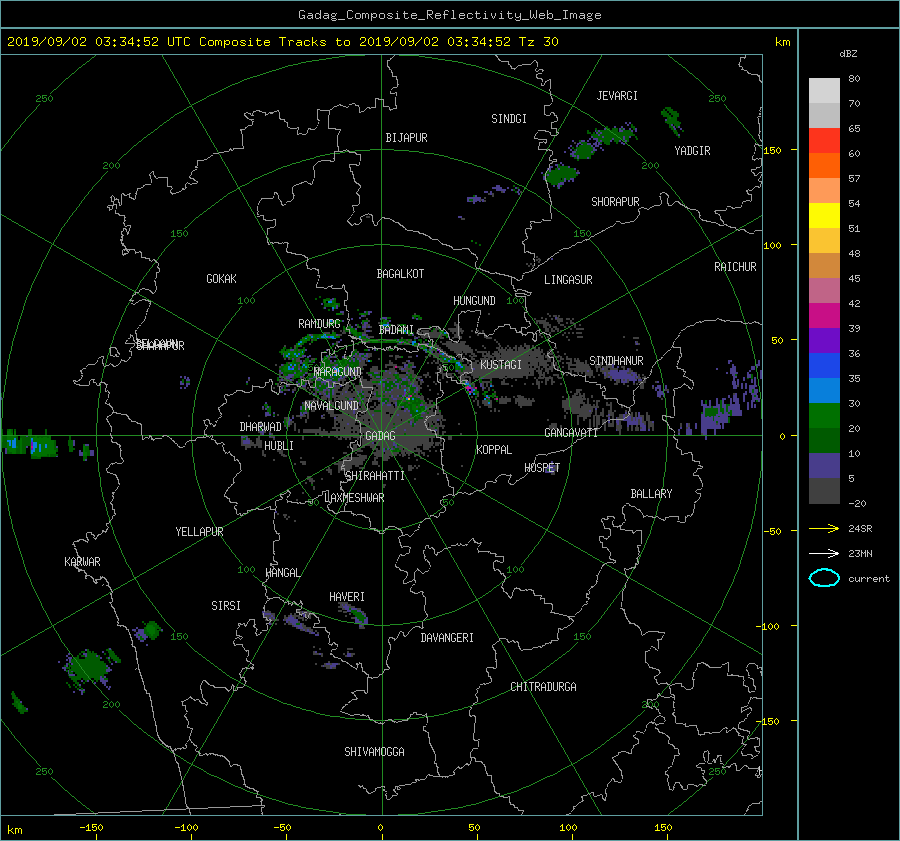Click the CHITRADURGA city label

tap(543, 687)
